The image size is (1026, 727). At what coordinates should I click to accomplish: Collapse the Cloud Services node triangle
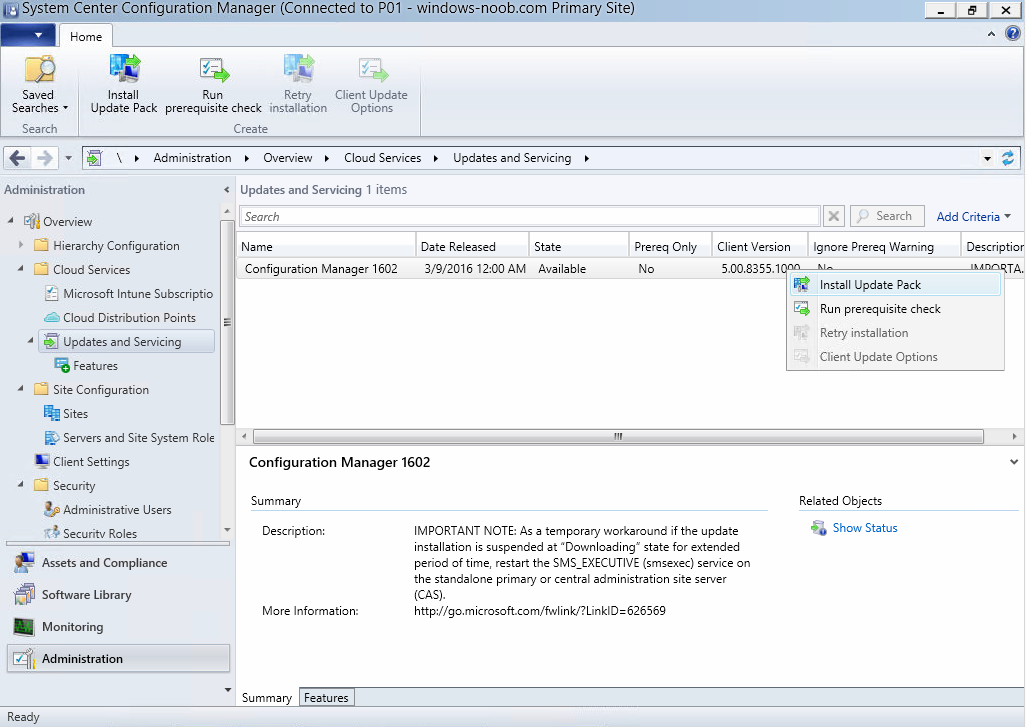pos(21,268)
